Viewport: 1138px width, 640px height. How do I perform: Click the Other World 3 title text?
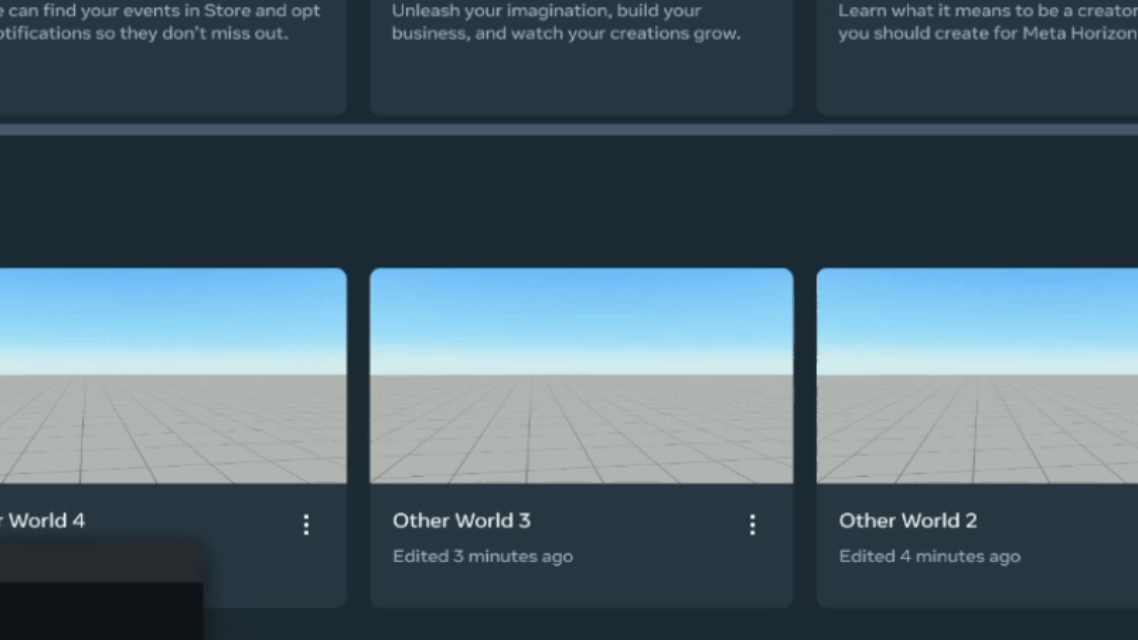click(461, 521)
